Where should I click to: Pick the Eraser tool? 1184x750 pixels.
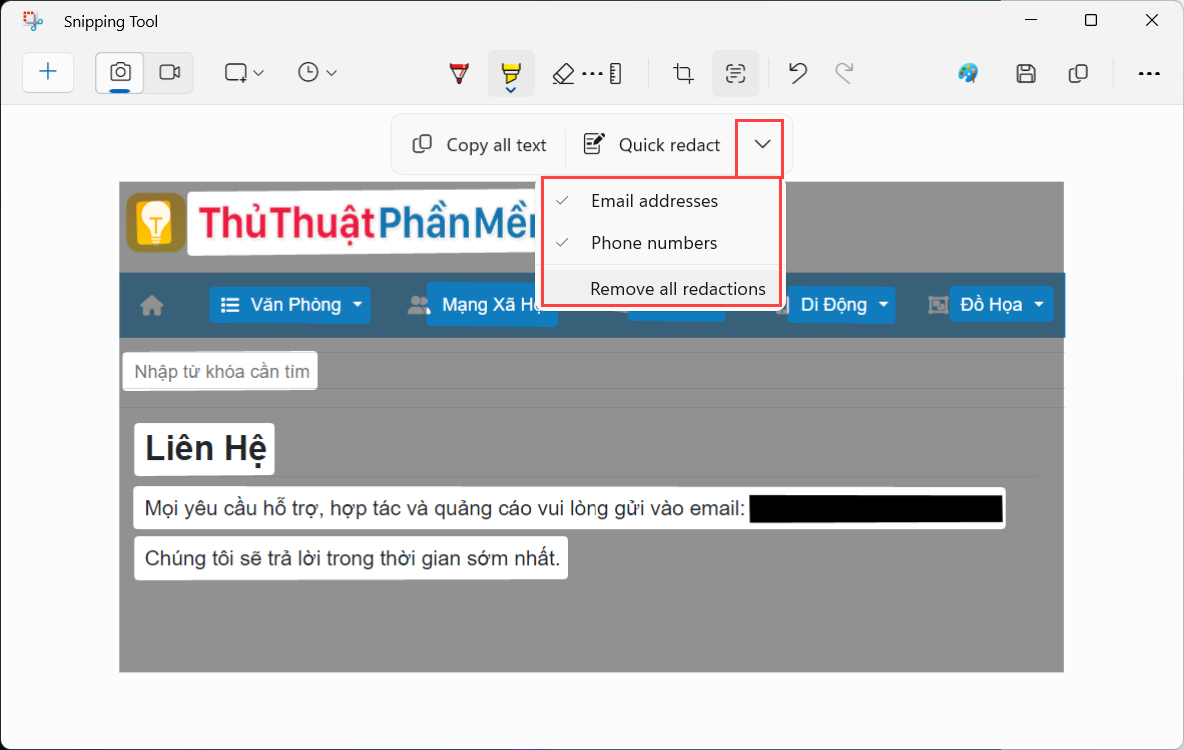point(563,73)
